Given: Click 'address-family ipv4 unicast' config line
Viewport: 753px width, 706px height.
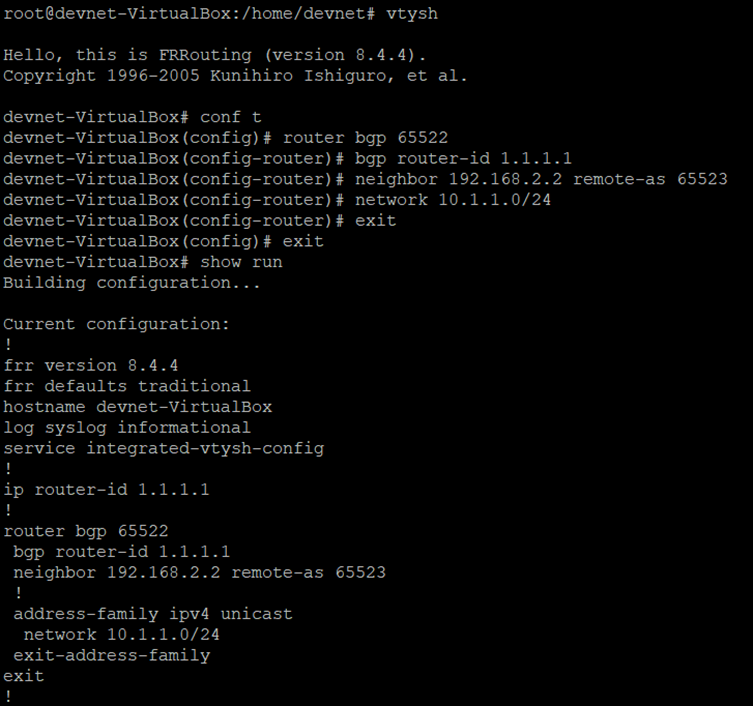Looking at the screenshot, I should click(x=153, y=614).
